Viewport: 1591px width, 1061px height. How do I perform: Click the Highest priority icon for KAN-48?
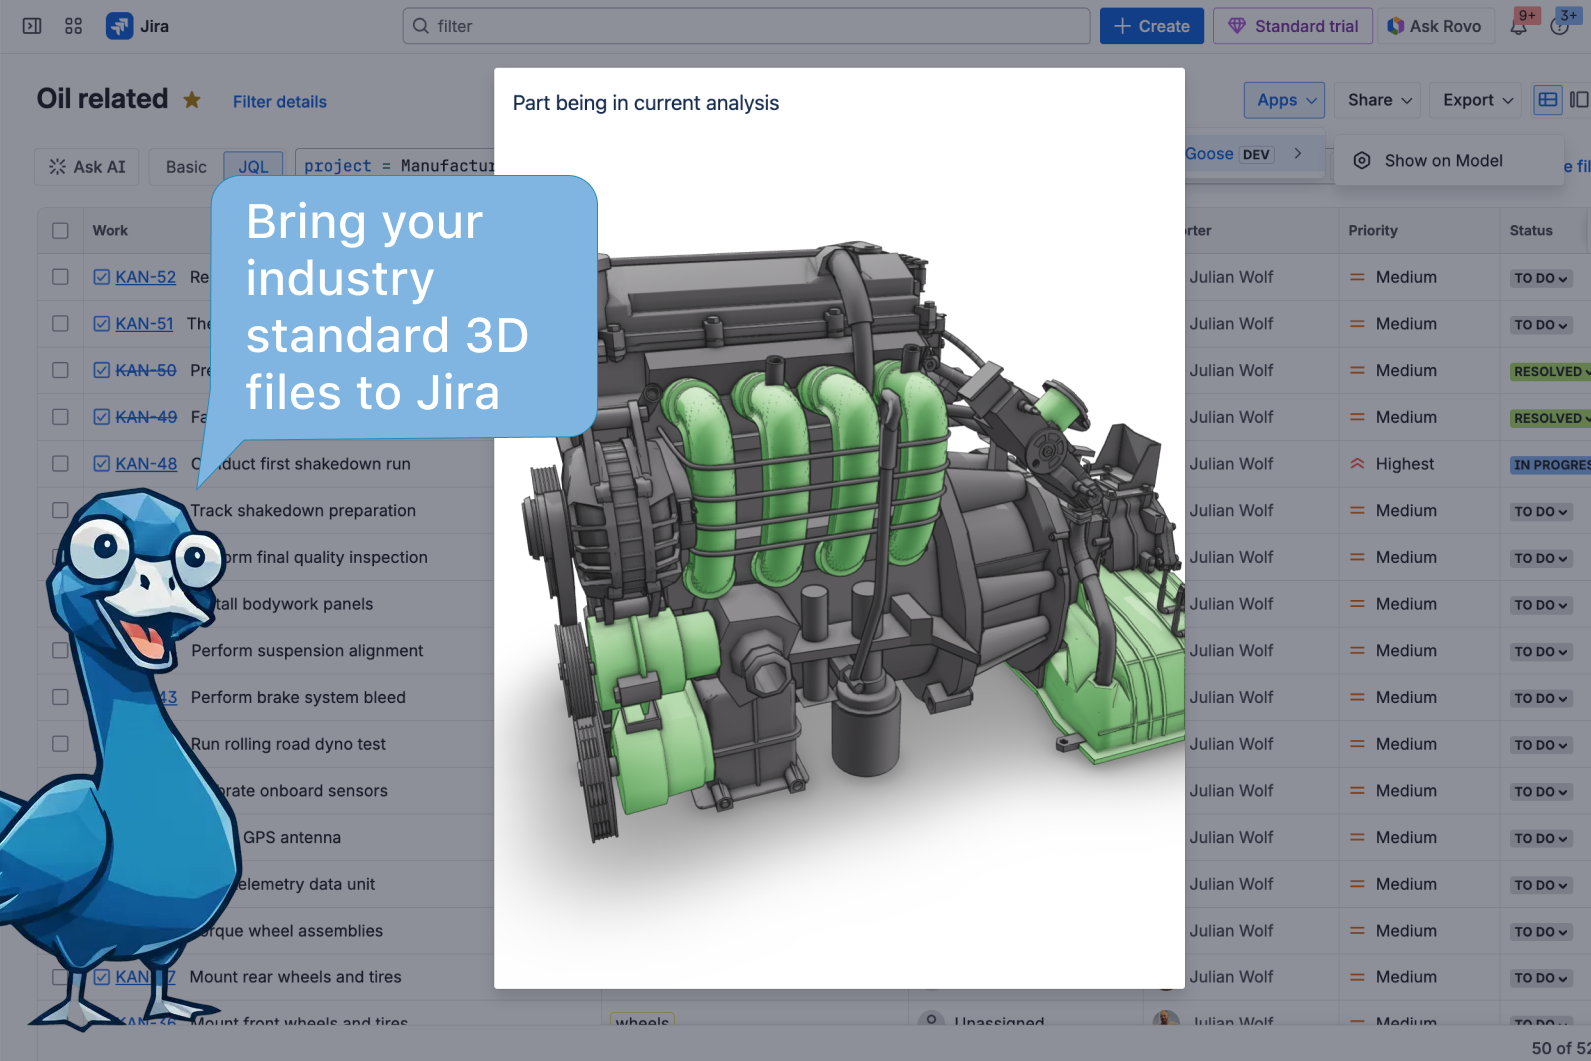click(1357, 464)
